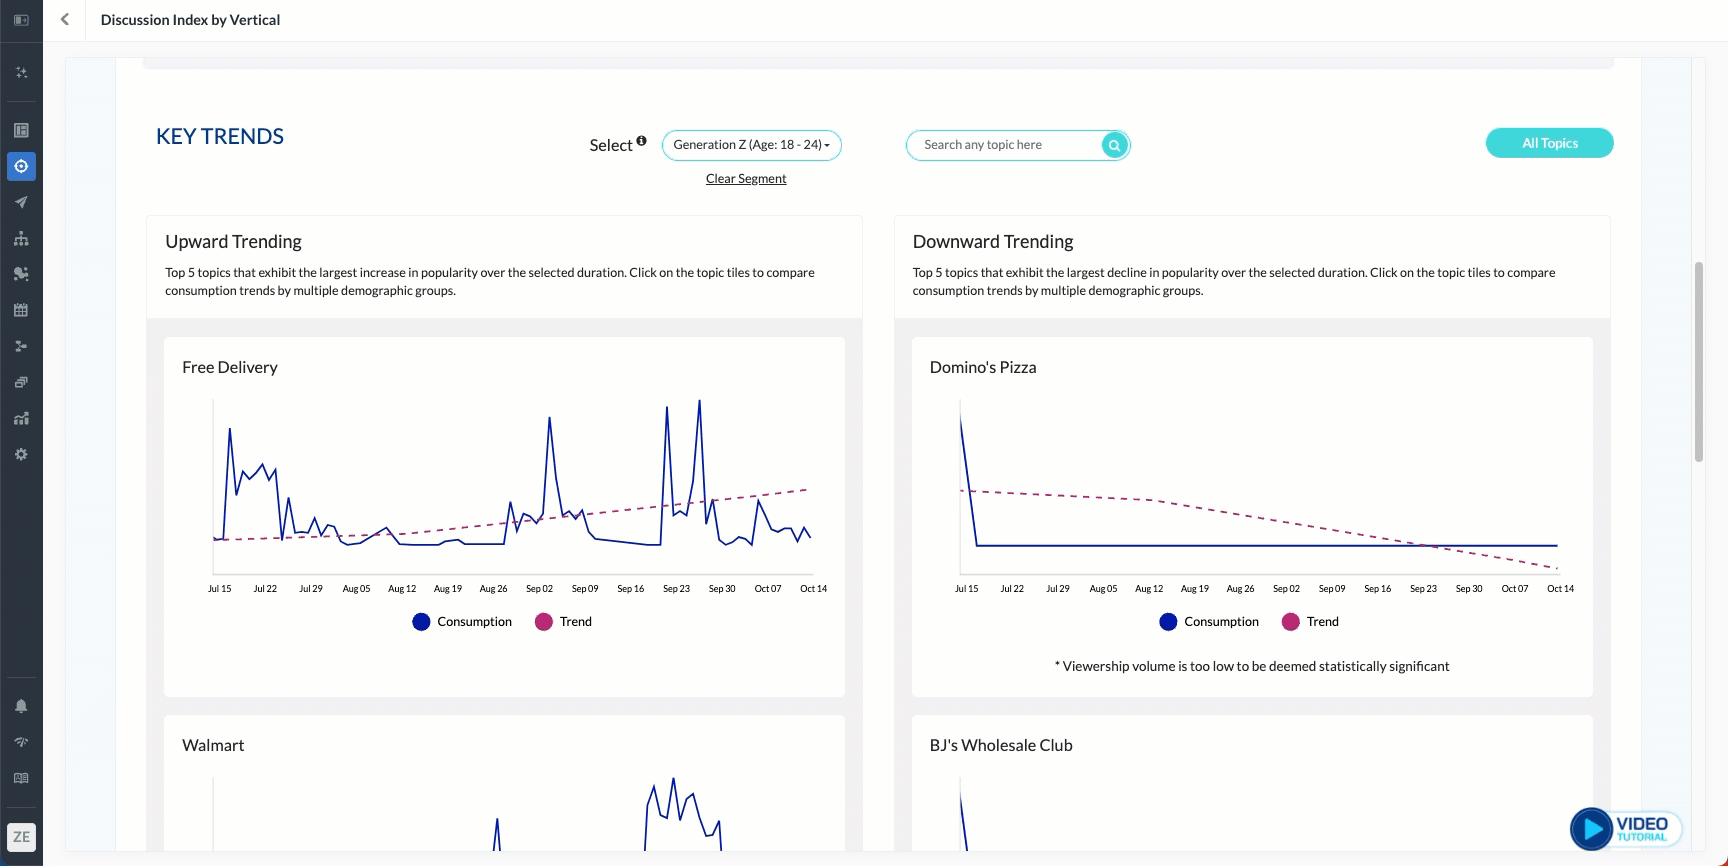The height and width of the screenshot is (866, 1728).
Task: Click the magnifier search icon button
Action: click(1114, 145)
